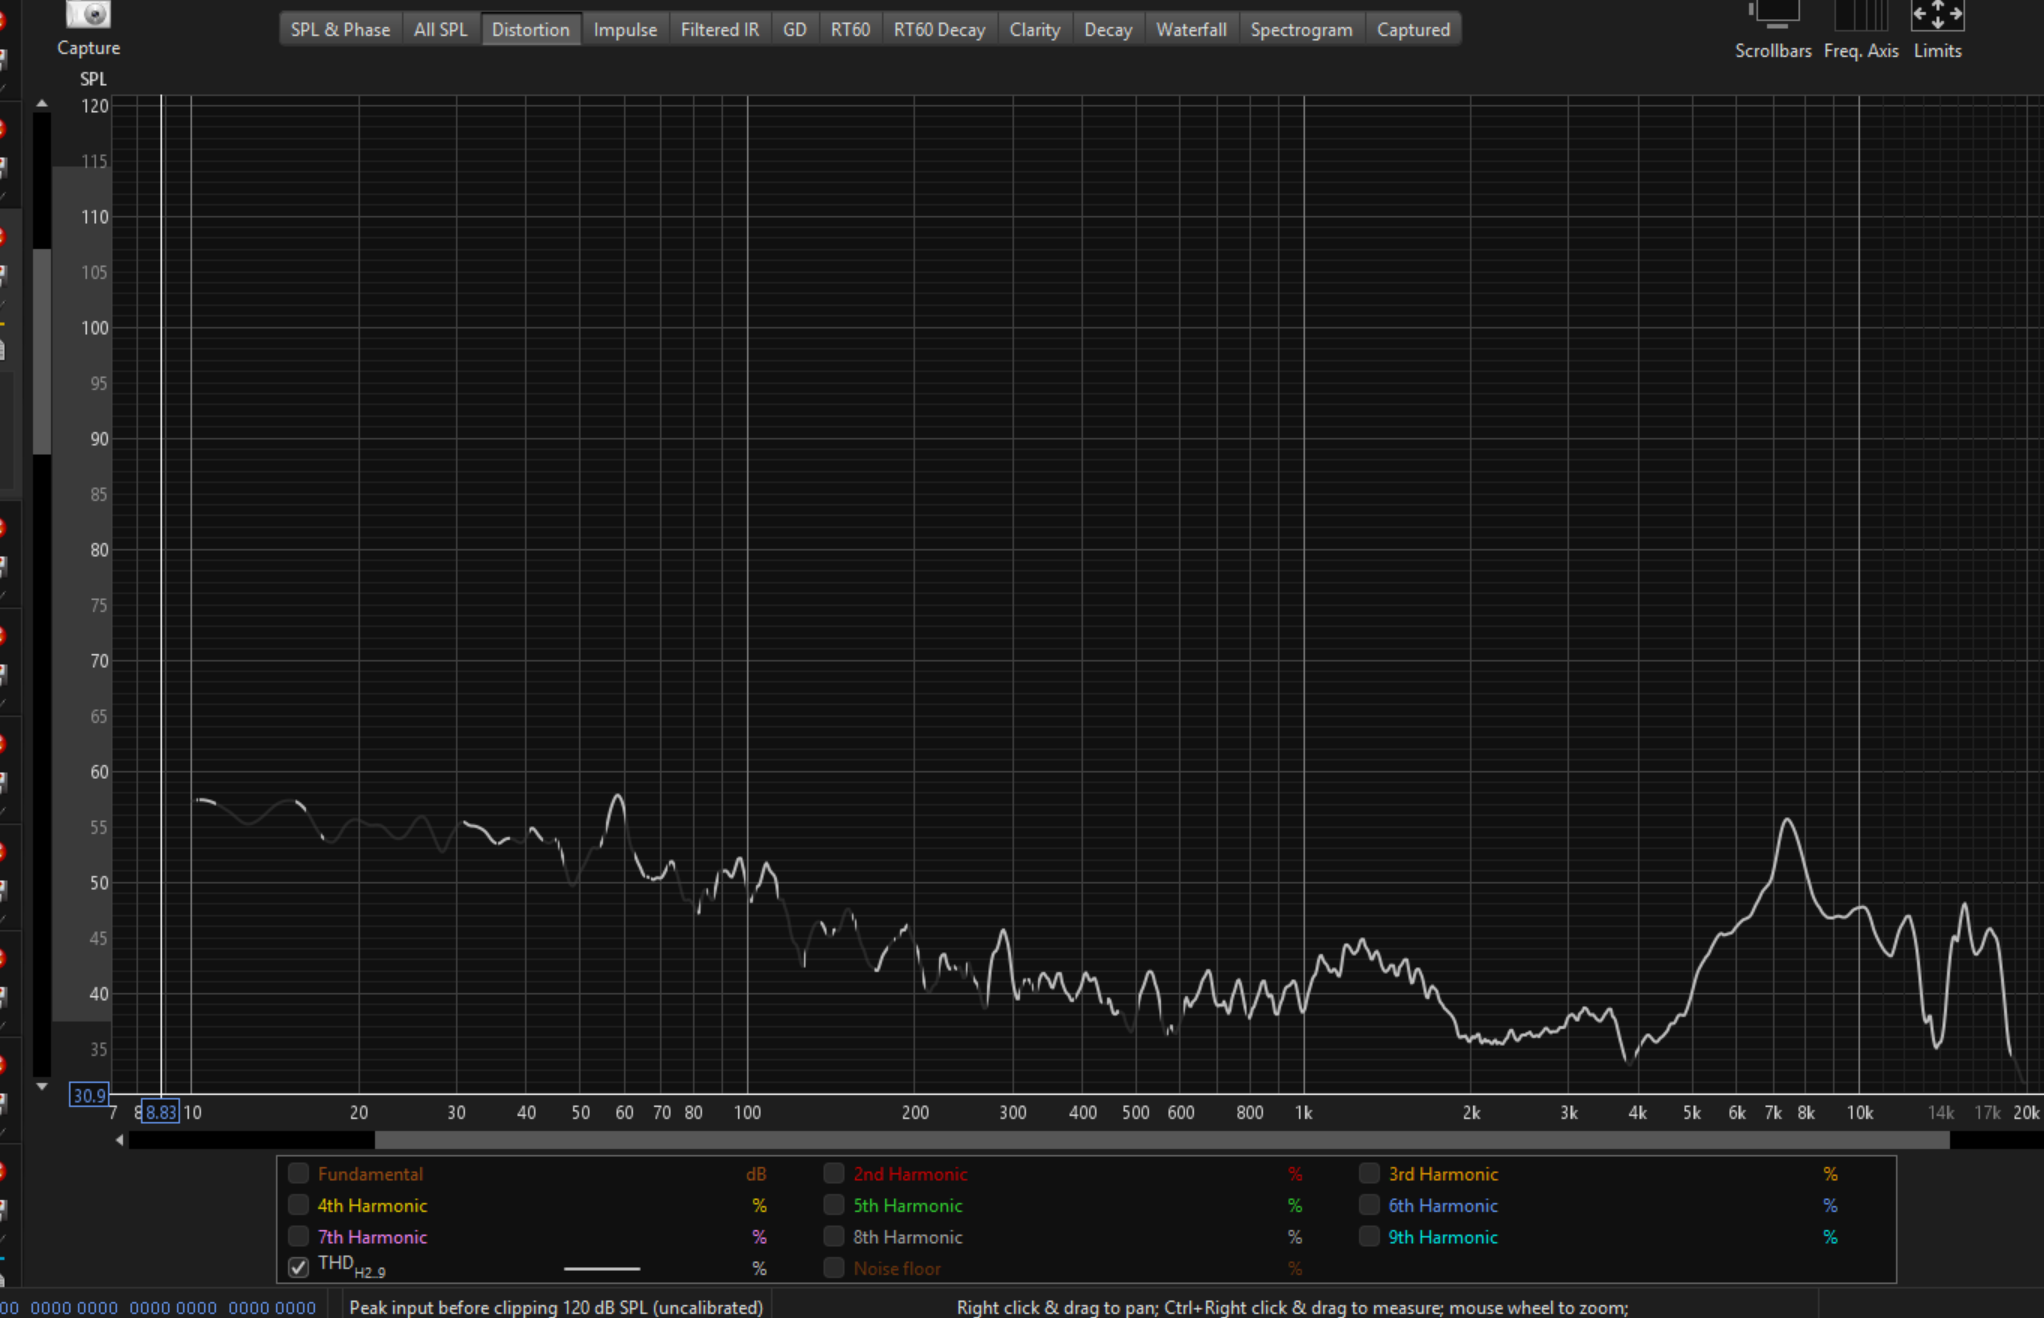Switch to the All SPL tab

pyautogui.click(x=440, y=29)
